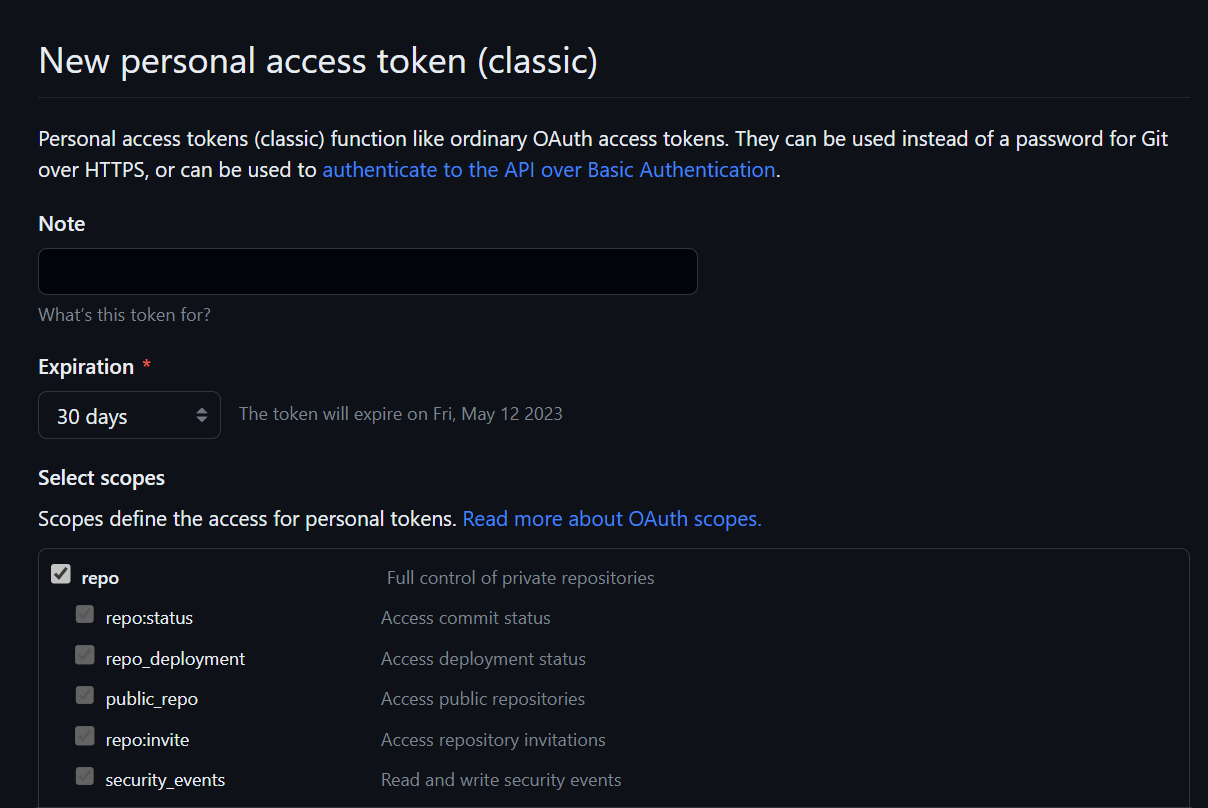The height and width of the screenshot is (808, 1208).
Task: Toggle the repo:invite checkbox
Action: 85,737
